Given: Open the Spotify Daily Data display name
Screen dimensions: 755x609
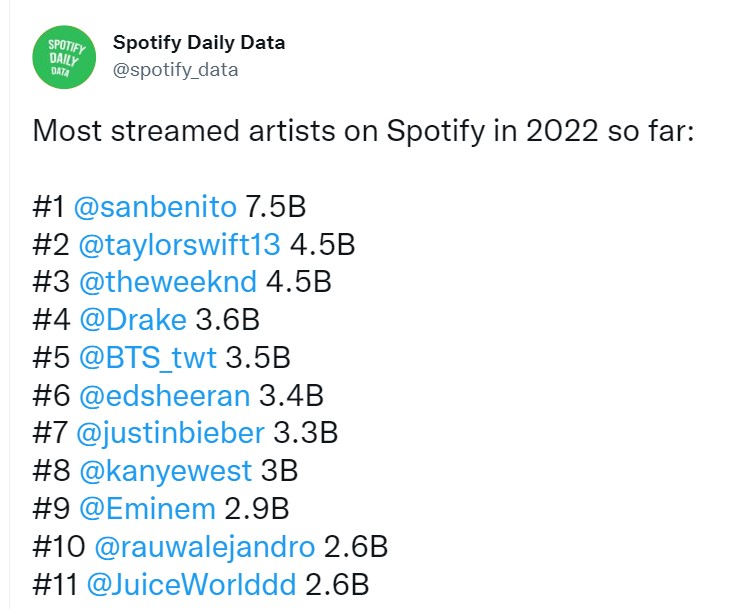Looking at the screenshot, I should 199,43.
